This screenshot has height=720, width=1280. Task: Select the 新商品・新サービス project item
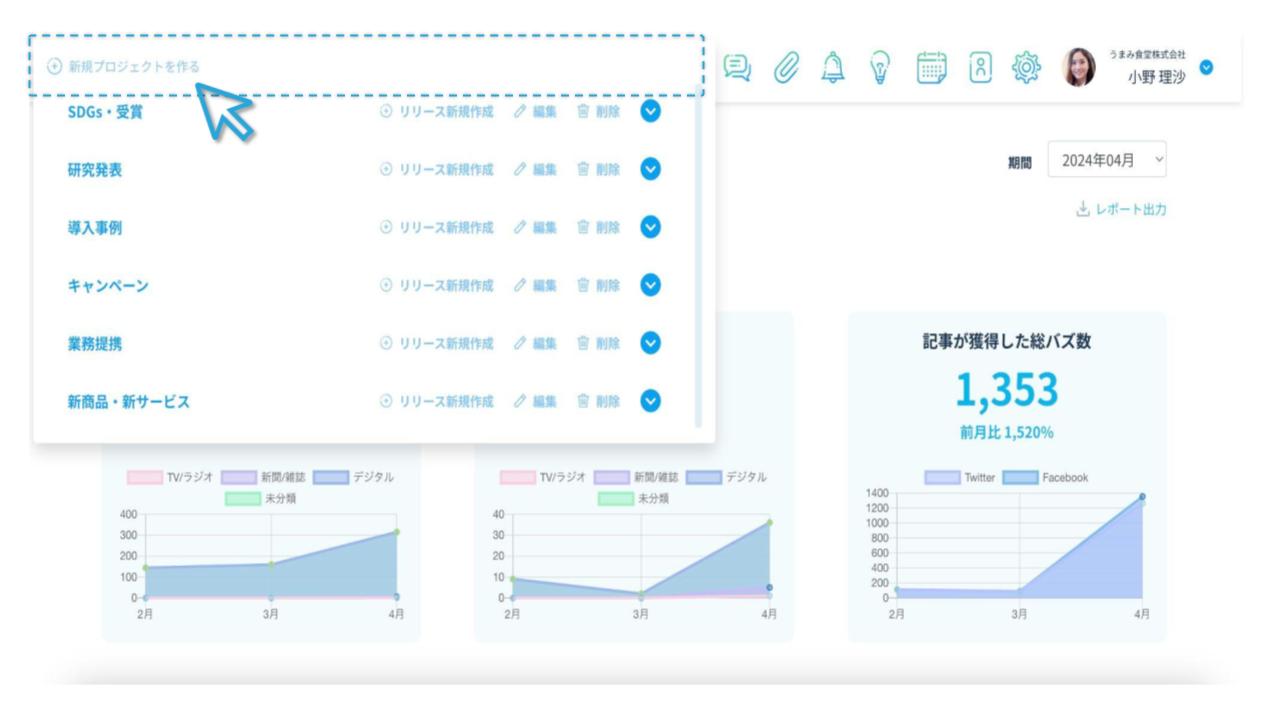(127, 402)
